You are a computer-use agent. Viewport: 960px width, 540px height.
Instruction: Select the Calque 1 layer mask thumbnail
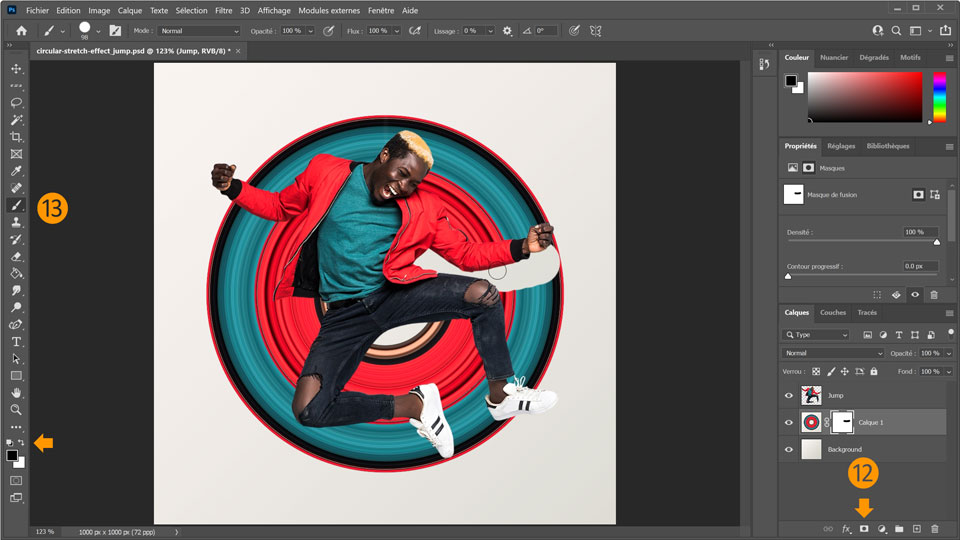pyautogui.click(x=842, y=423)
